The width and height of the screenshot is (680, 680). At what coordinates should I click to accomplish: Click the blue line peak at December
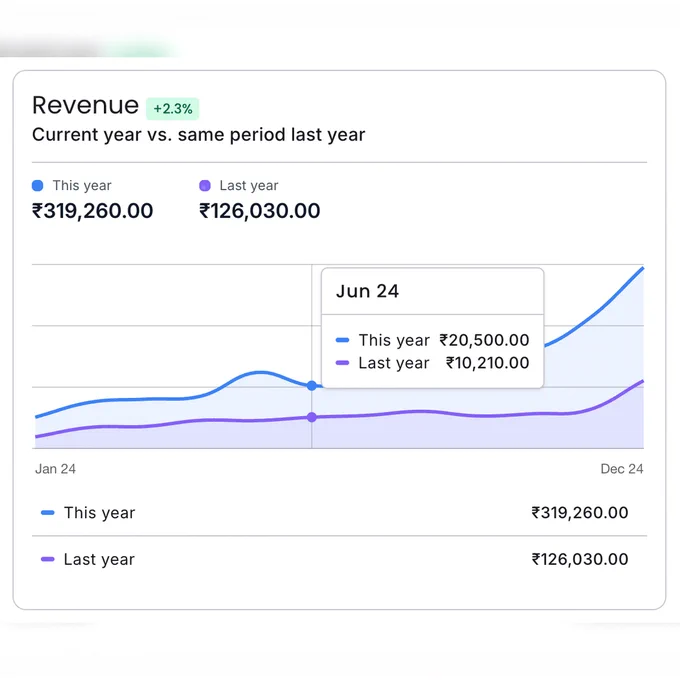coord(642,268)
